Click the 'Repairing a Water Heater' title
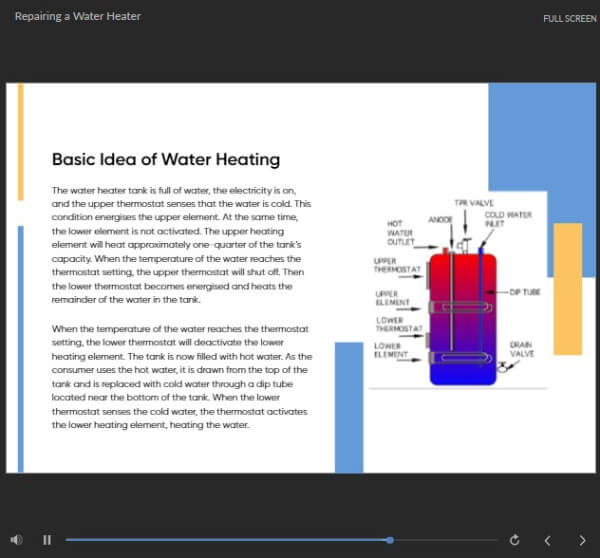 coord(78,17)
